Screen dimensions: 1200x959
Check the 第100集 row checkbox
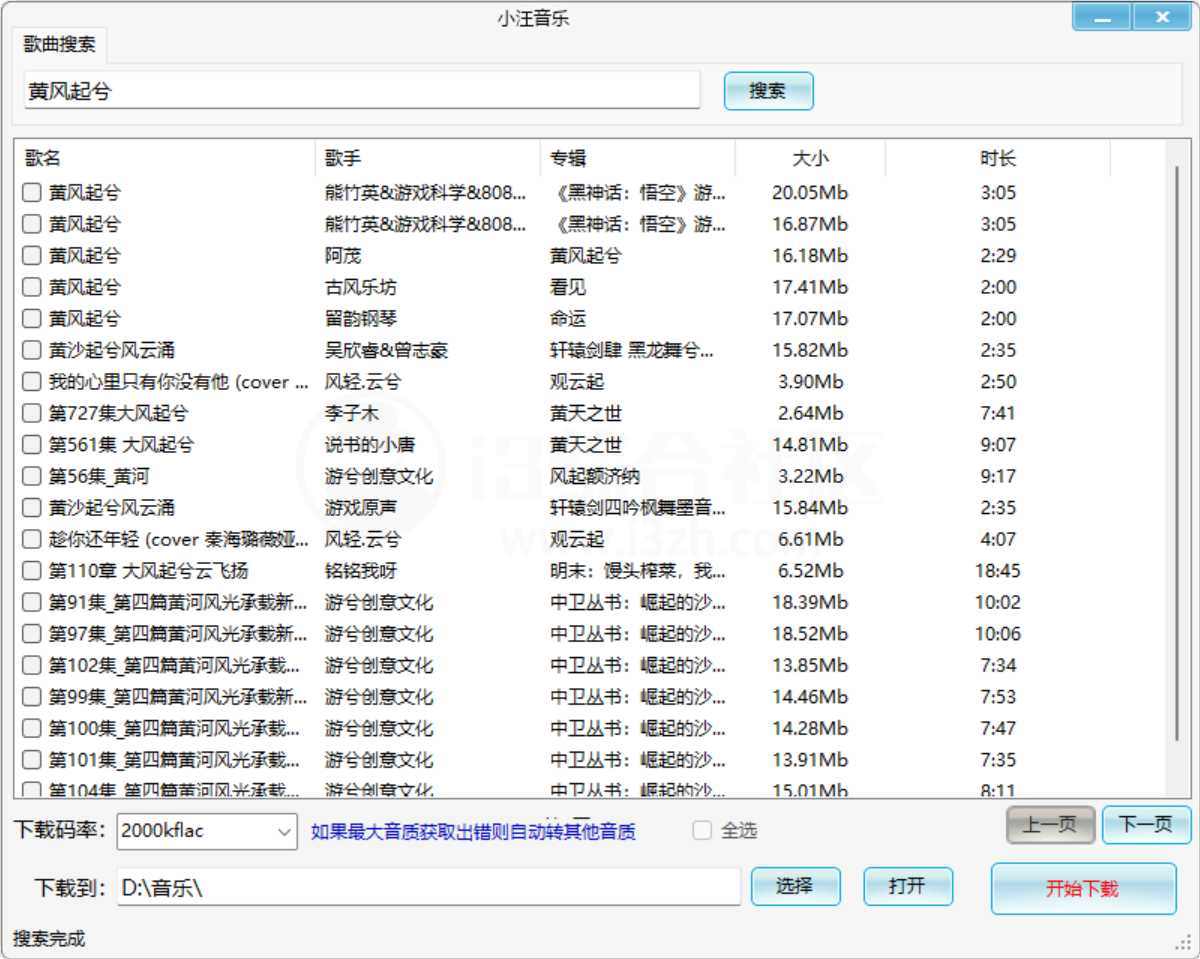[32, 728]
